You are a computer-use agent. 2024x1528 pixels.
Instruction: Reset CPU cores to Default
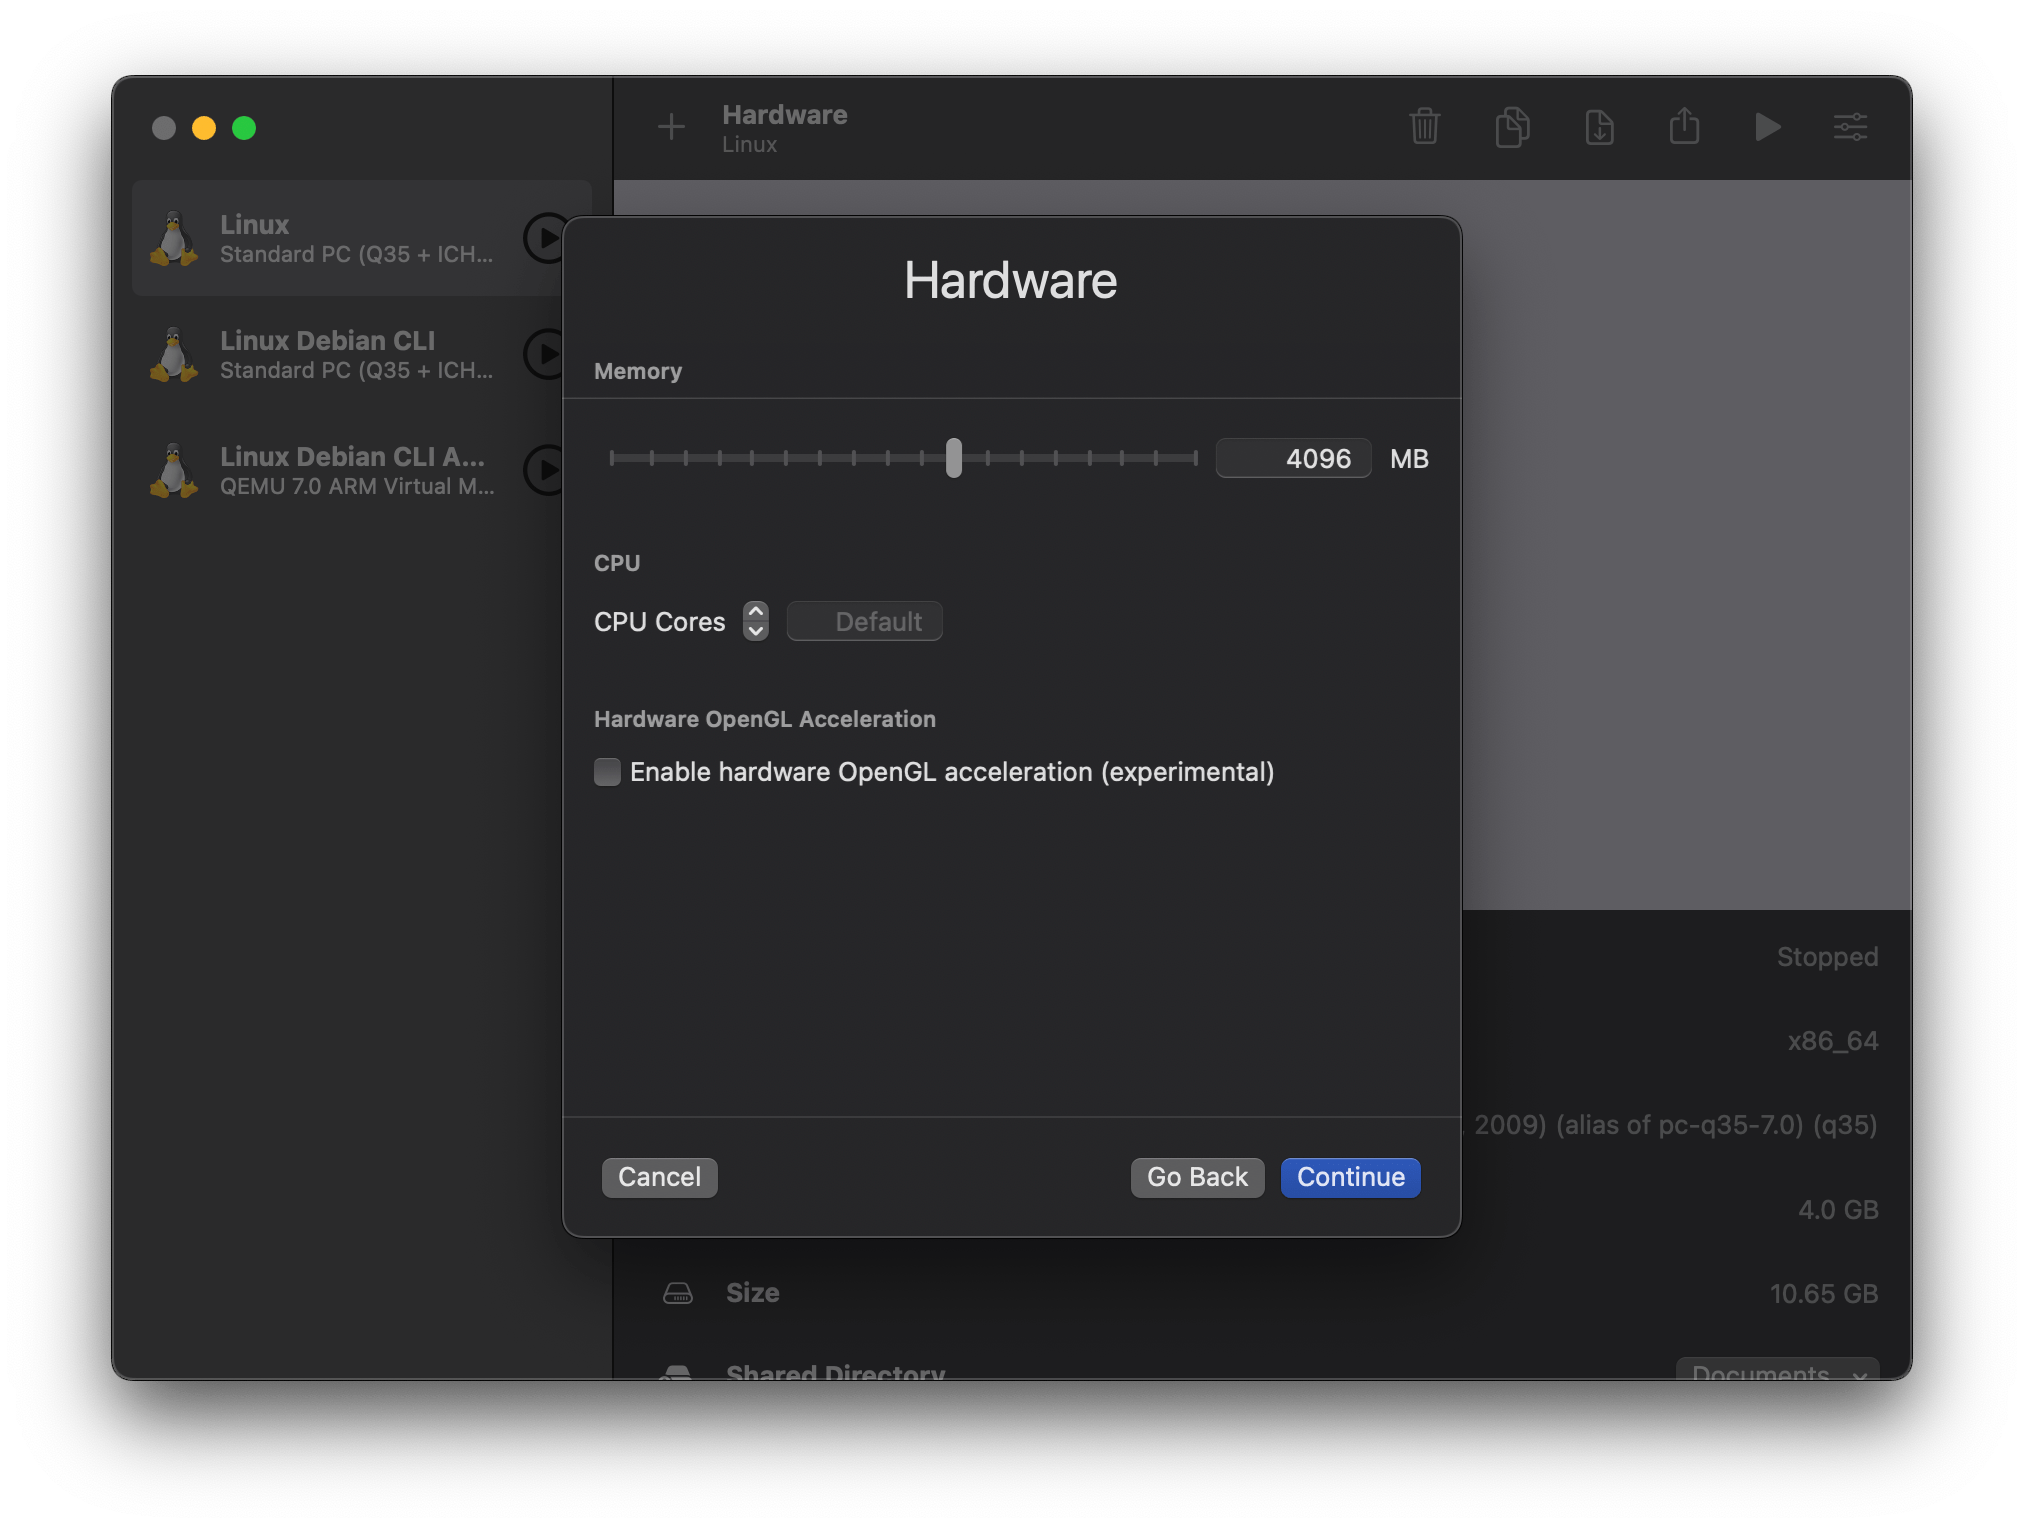tap(864, 621)
